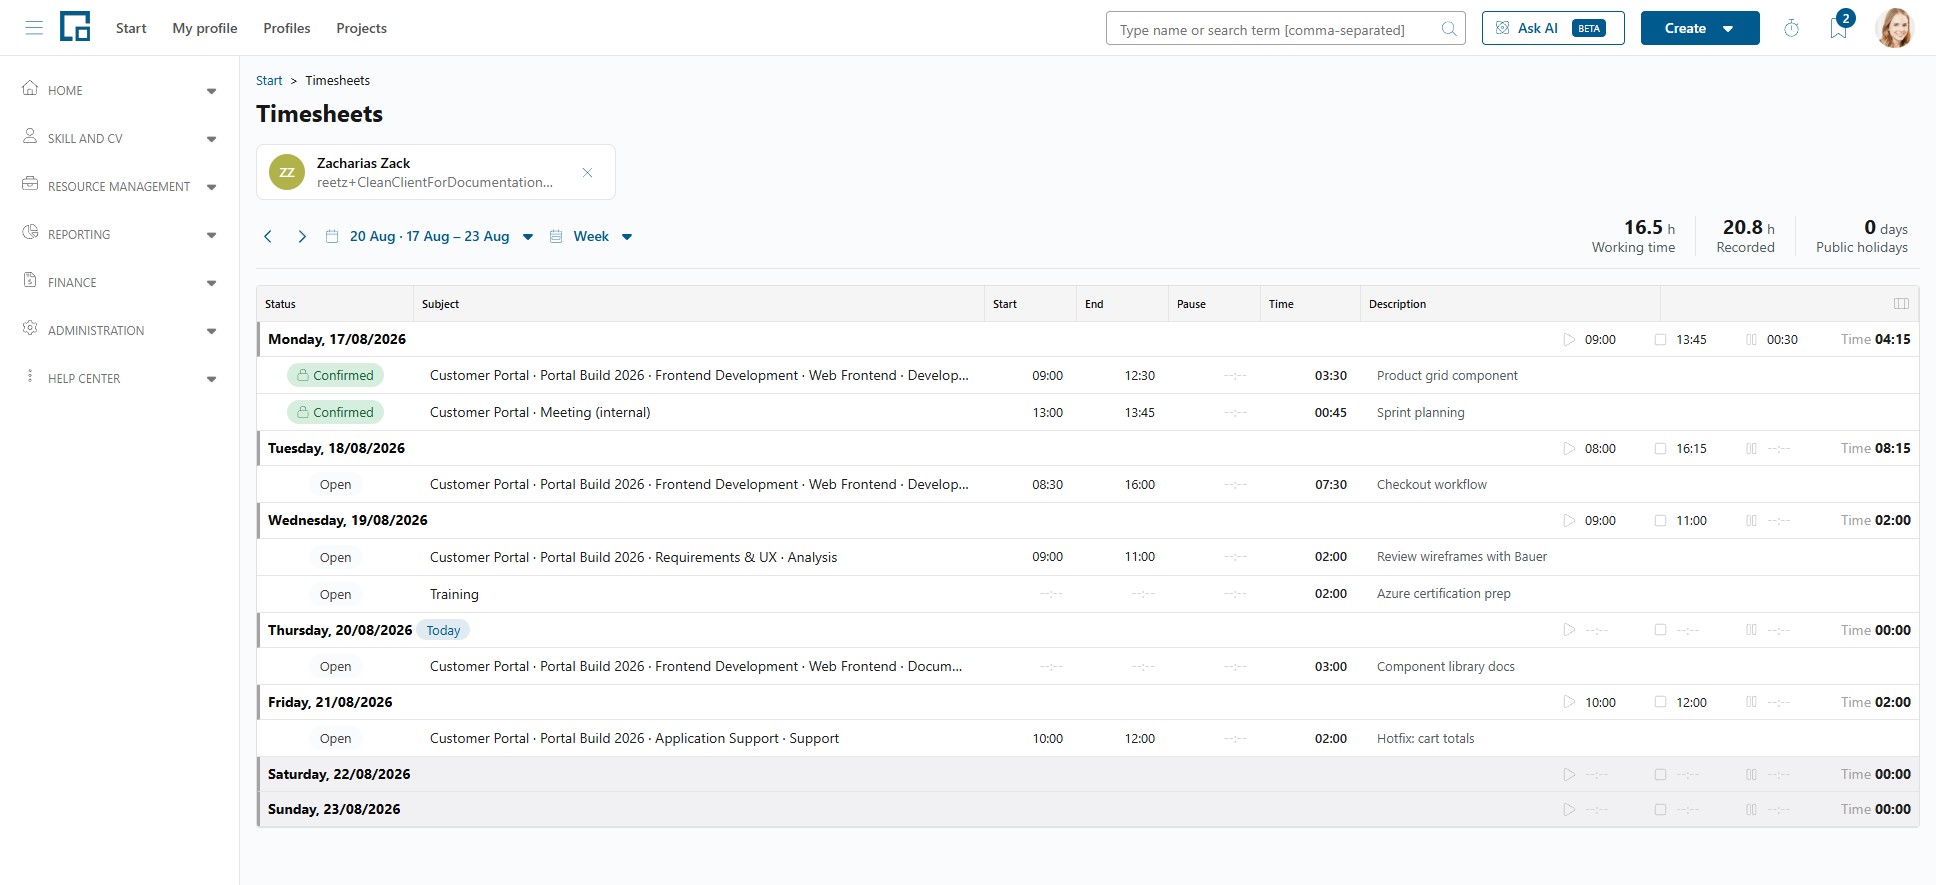This screenshot has width=1936, height=885.
Task: Click Thursday's stop square icon
Action: [x=1660, y=630]
